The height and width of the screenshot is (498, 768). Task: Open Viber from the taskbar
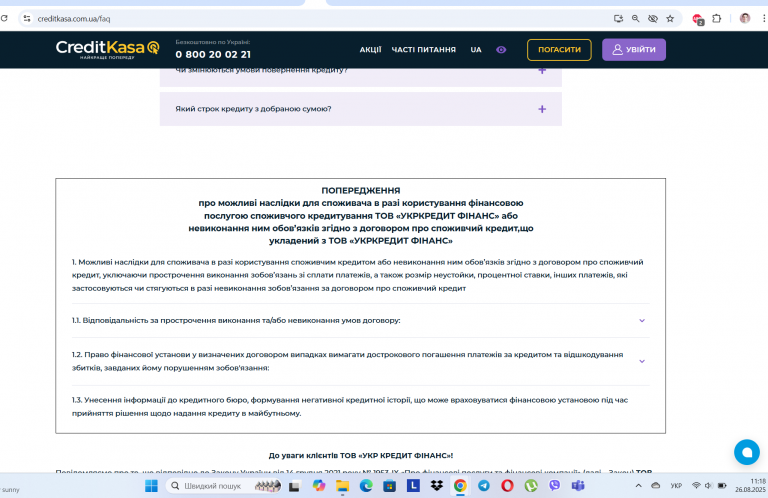[554, 486]
